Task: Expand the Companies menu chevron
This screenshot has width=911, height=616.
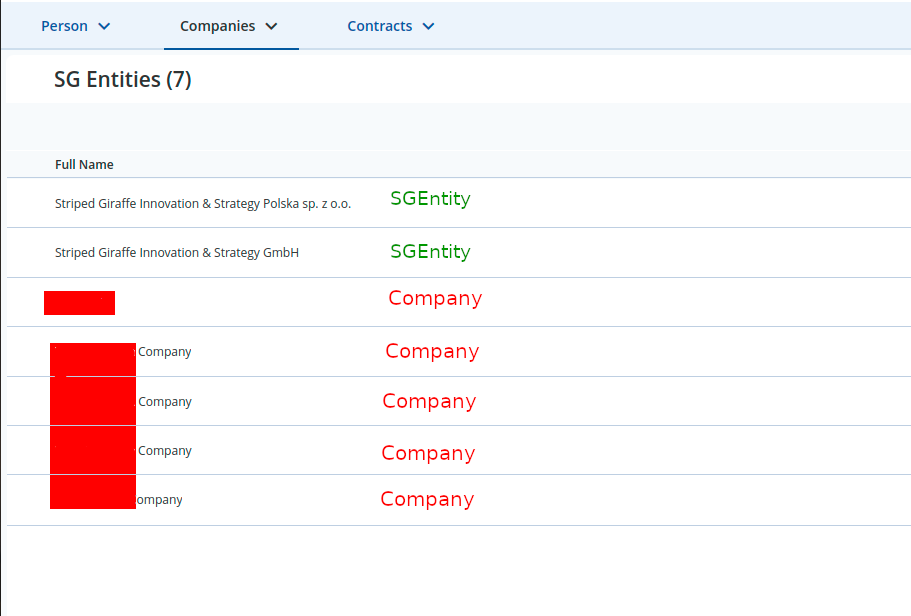Action: coord(271,26)
